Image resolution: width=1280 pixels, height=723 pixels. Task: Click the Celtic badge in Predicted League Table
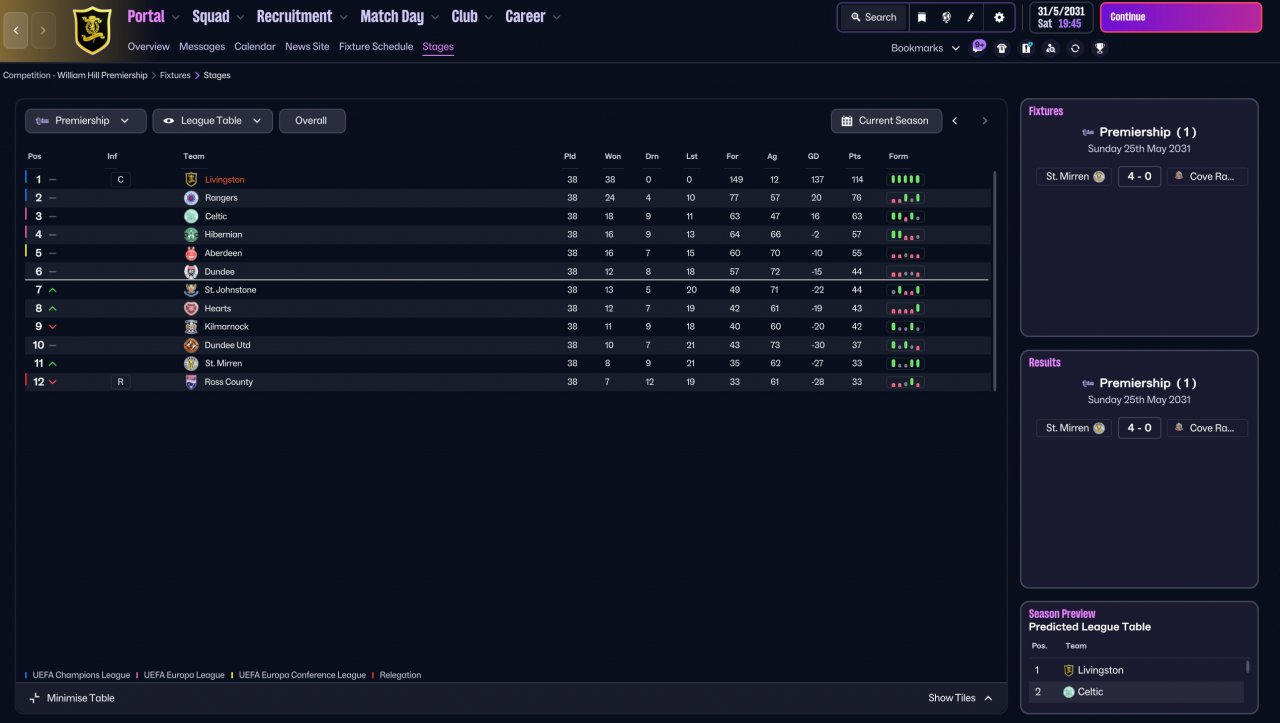click(1069, 692)
